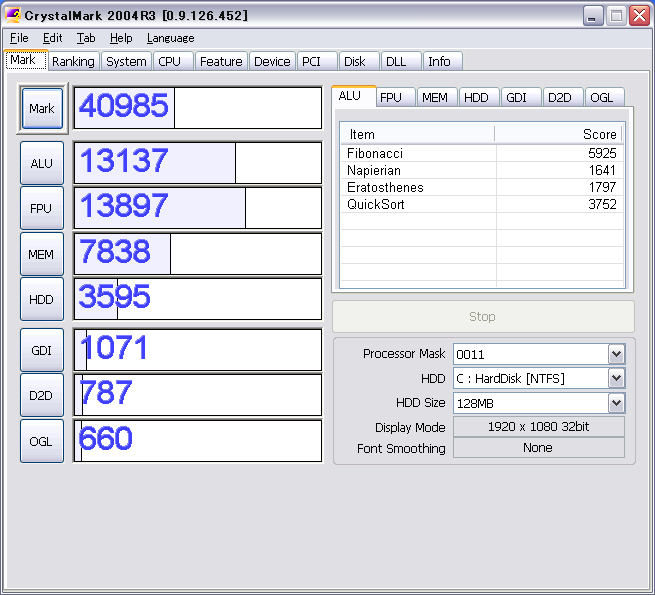The width and height of the screenshot is (655, 595).
Task: Run the HDD benchmark button
Action: [42, 299]
